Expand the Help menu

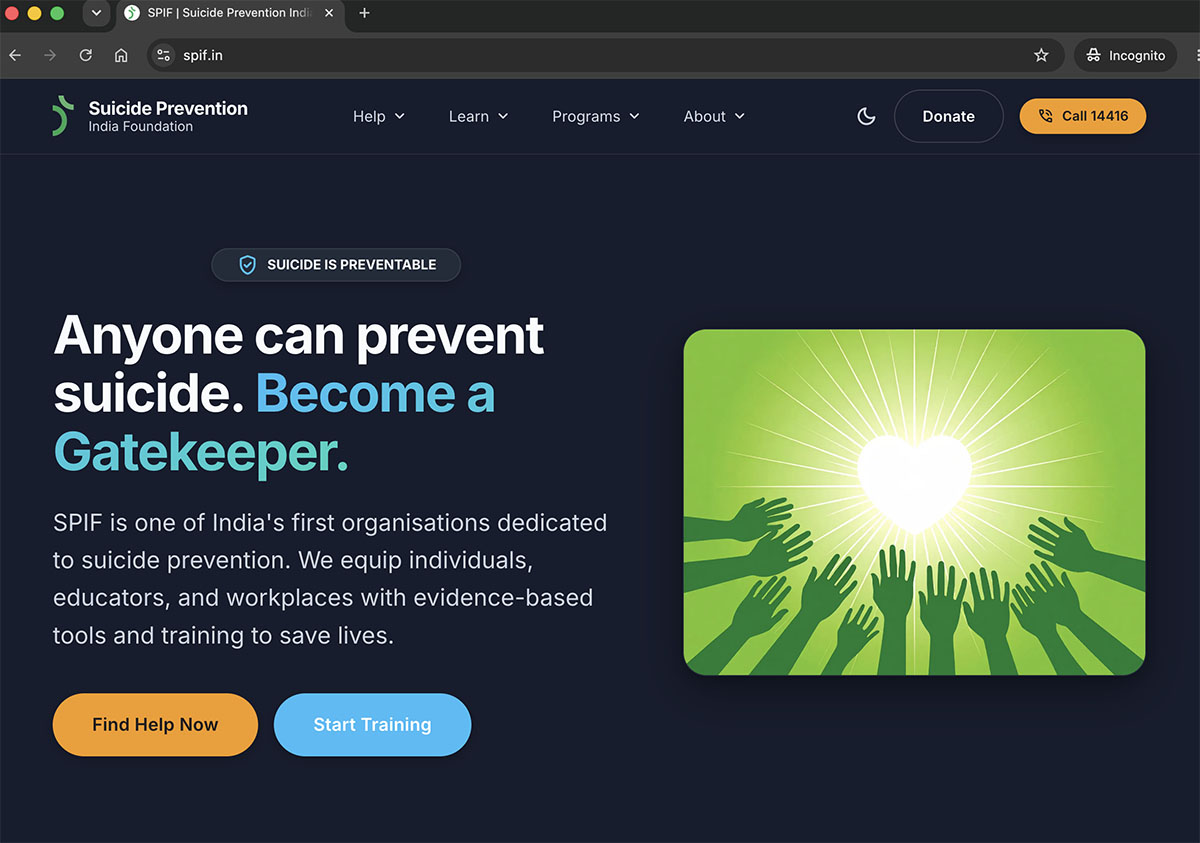coord(379,116)
